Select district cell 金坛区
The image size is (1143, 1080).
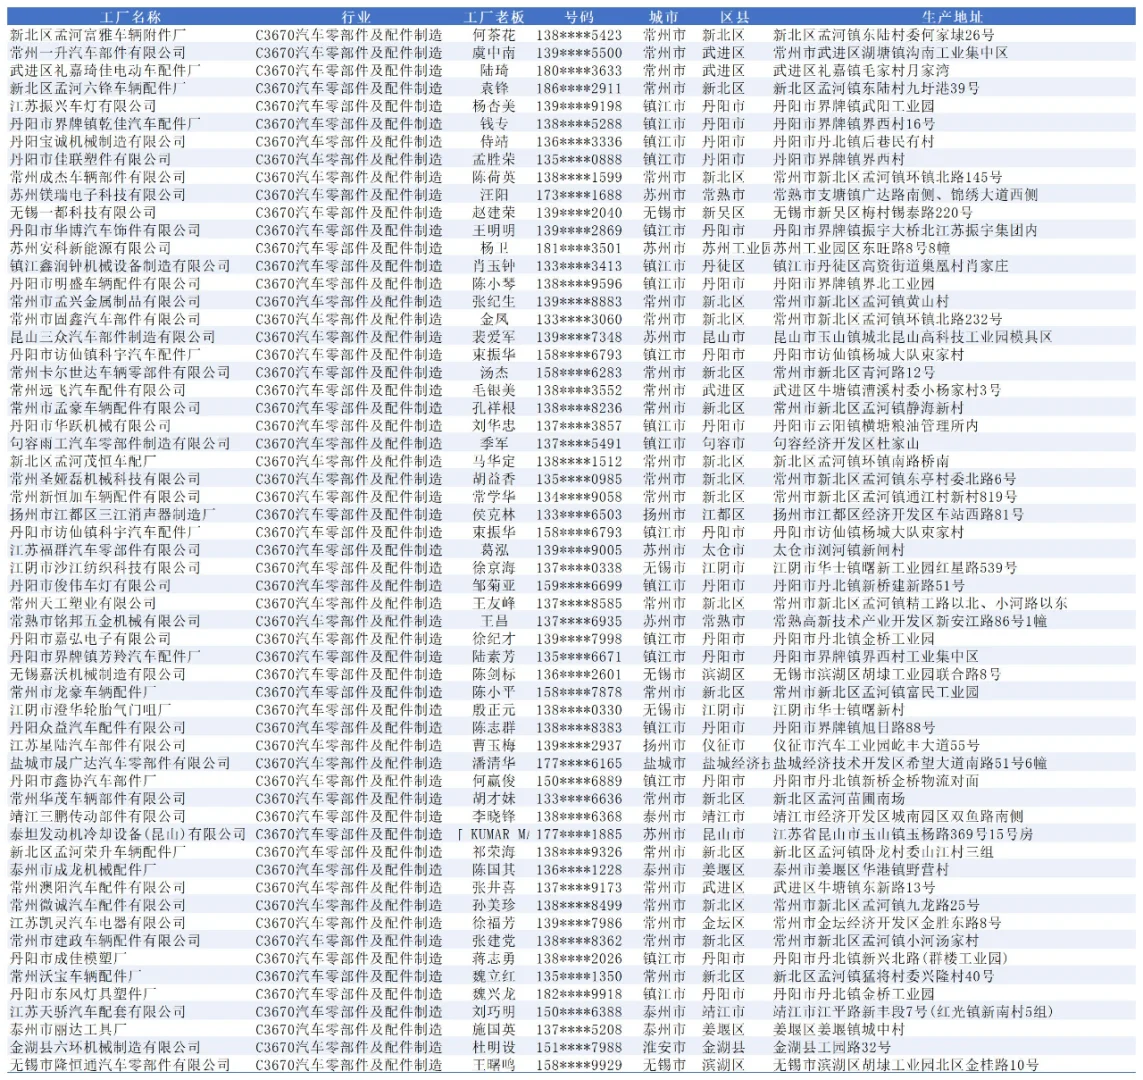(723, 923)
